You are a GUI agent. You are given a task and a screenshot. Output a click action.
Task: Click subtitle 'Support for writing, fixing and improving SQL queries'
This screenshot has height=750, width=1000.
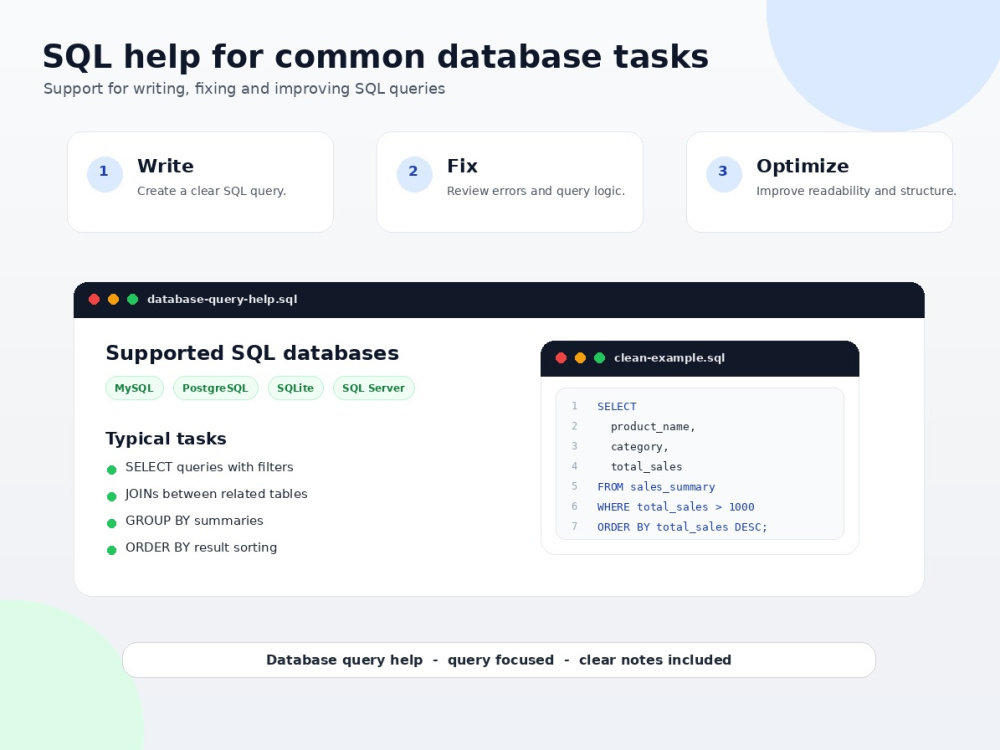tap(244, 89)
